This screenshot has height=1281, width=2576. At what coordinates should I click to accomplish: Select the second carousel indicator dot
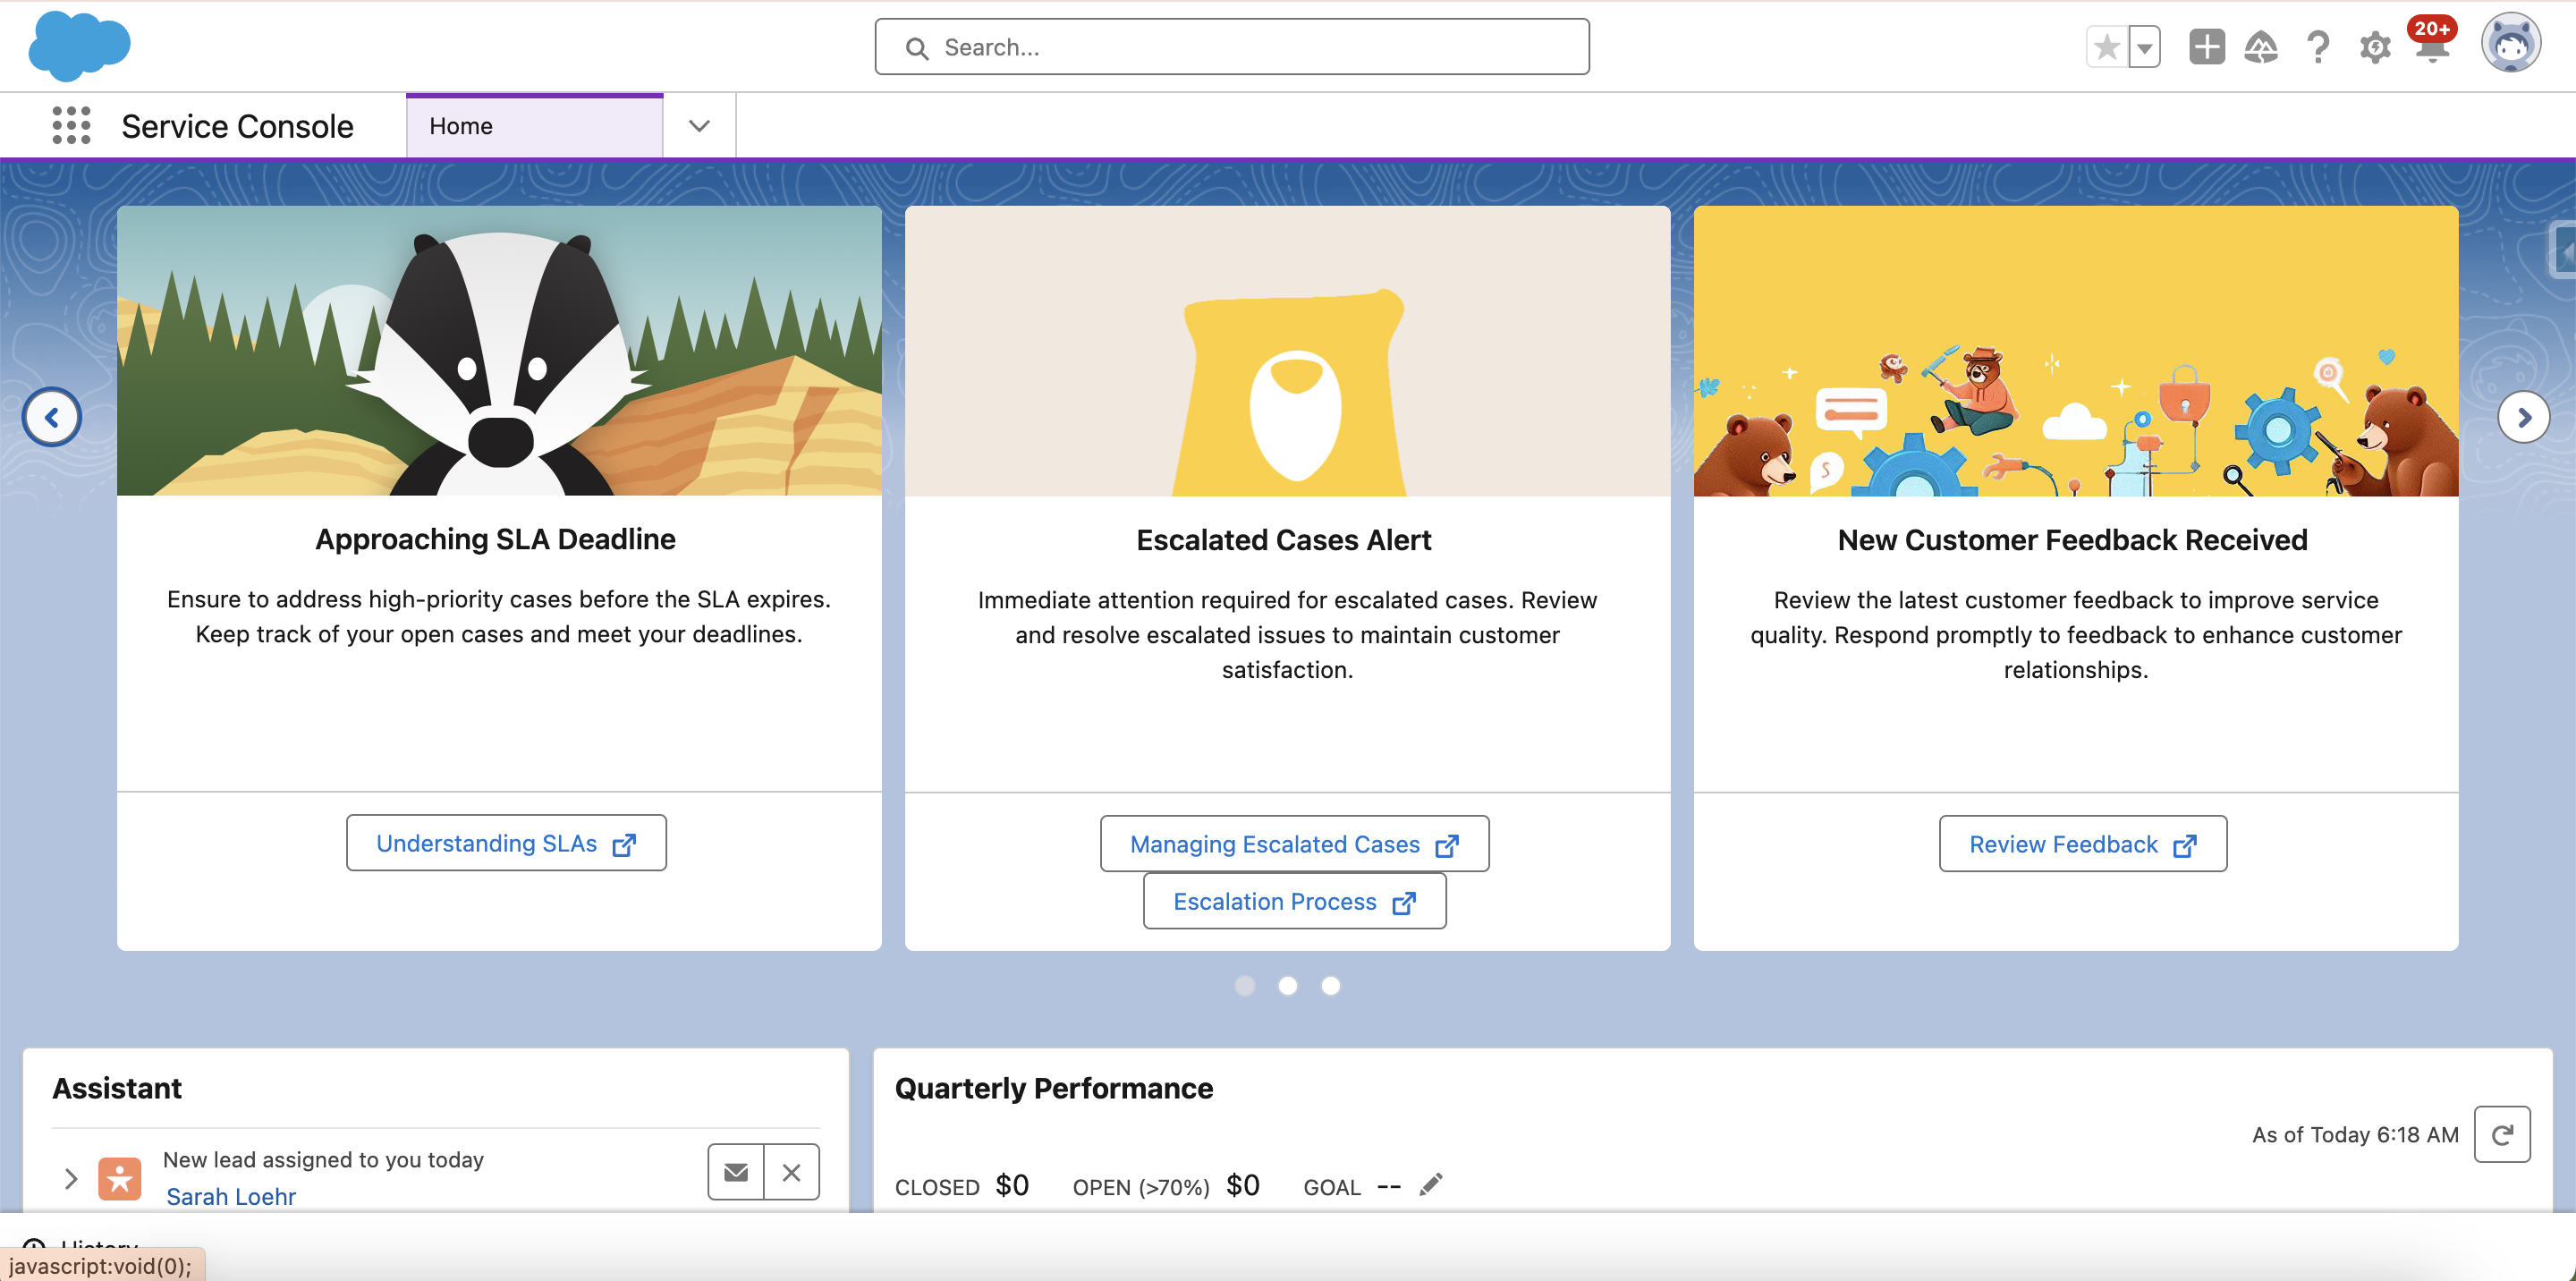pos(1288,986)
